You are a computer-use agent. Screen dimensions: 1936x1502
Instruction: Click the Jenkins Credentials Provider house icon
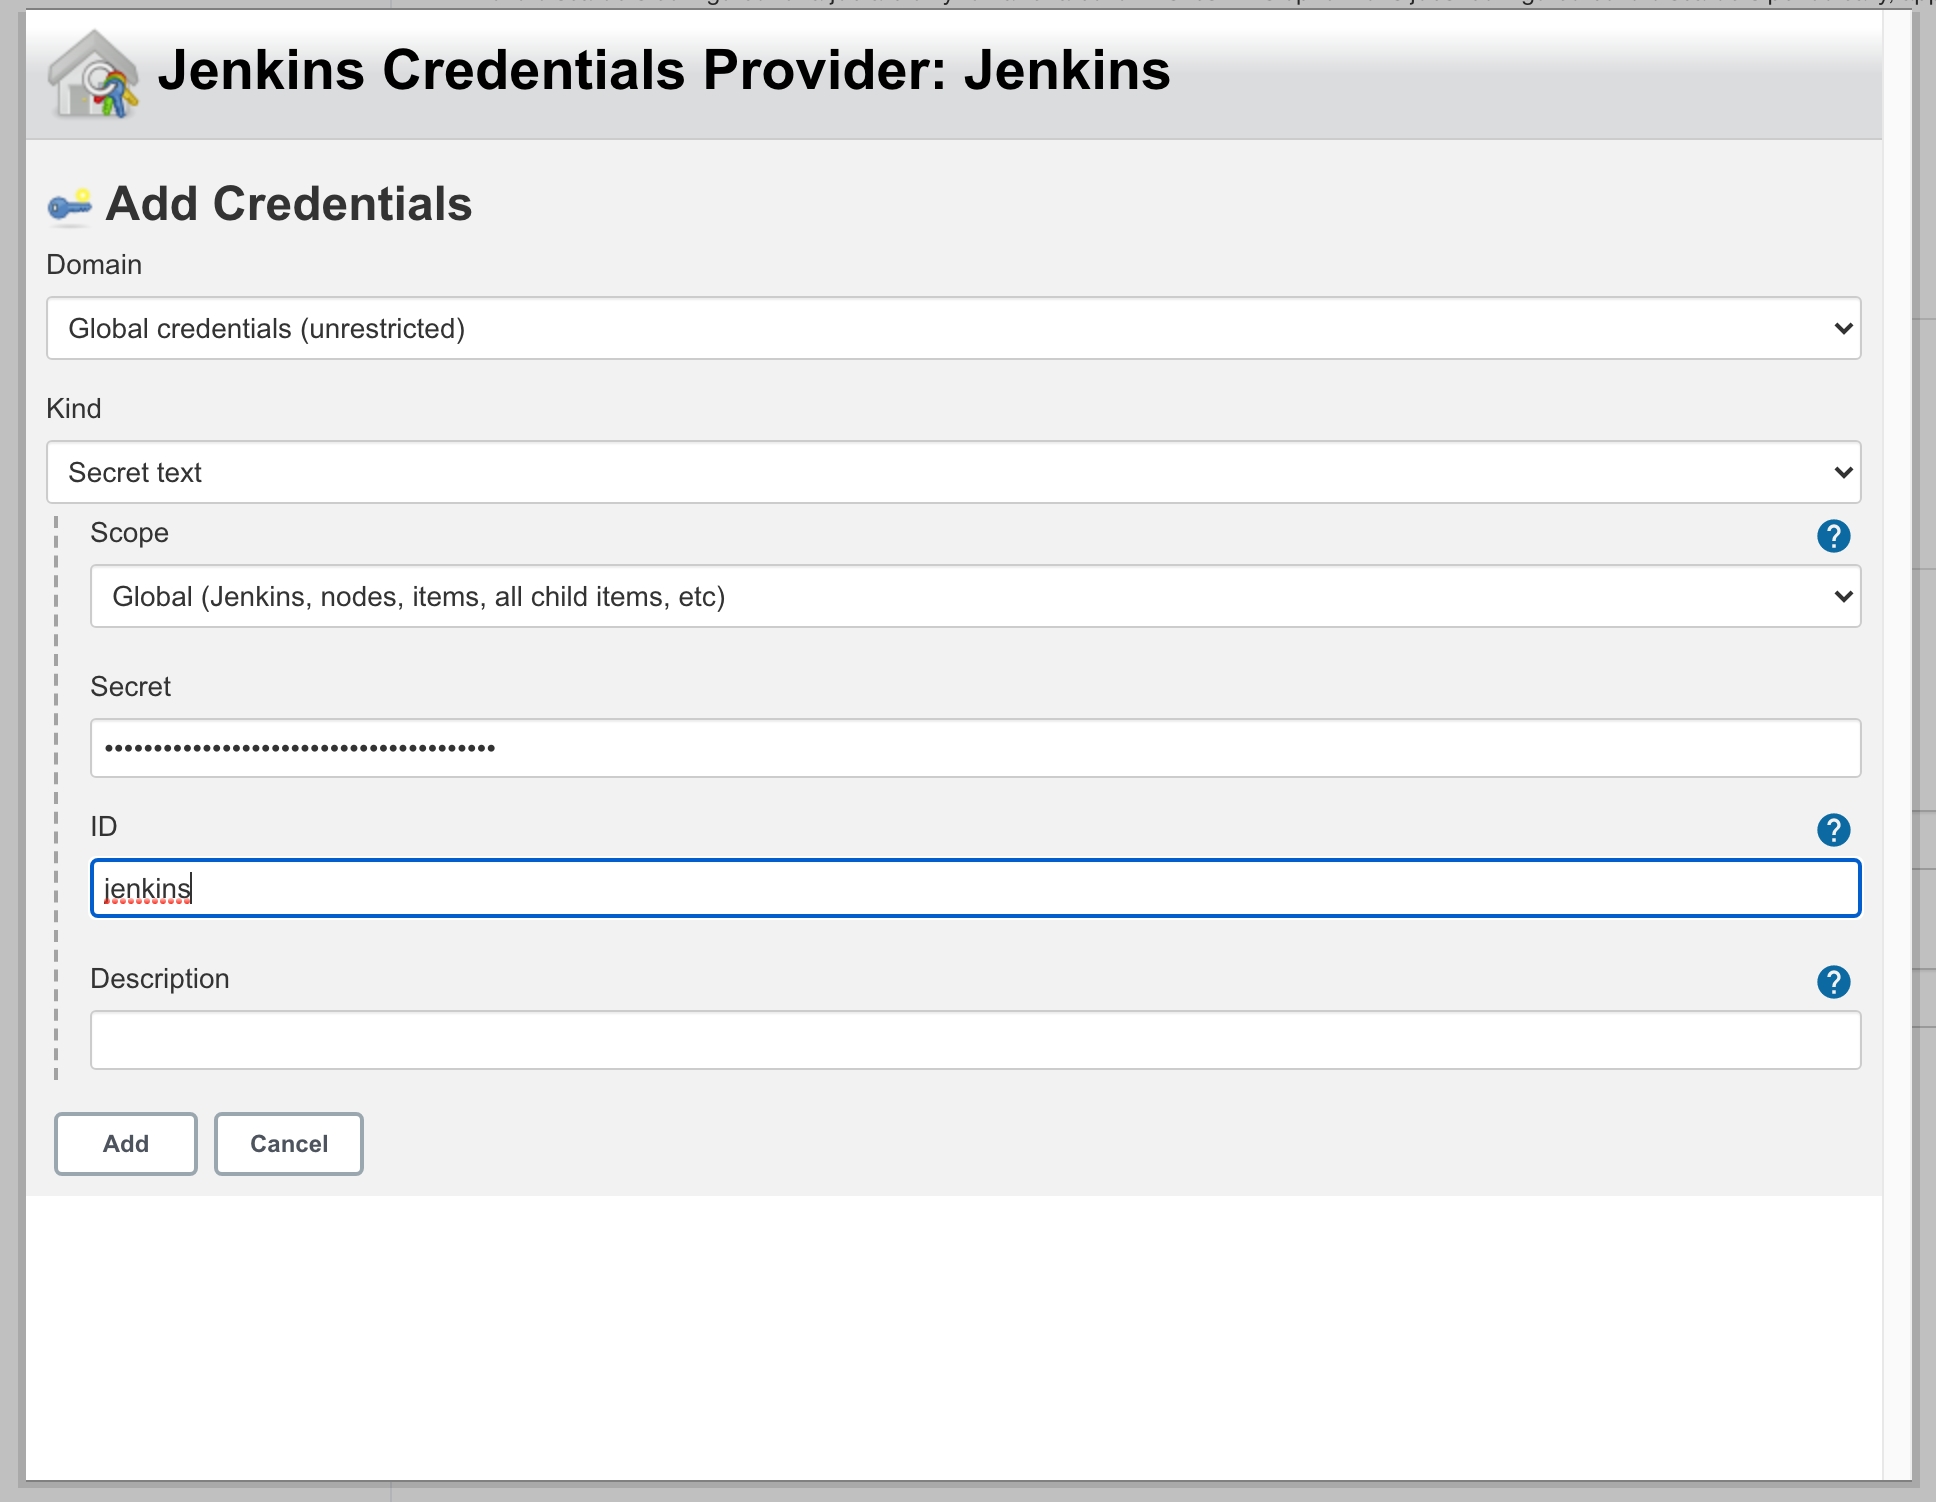pyautogui.click(x=93, y=75)
